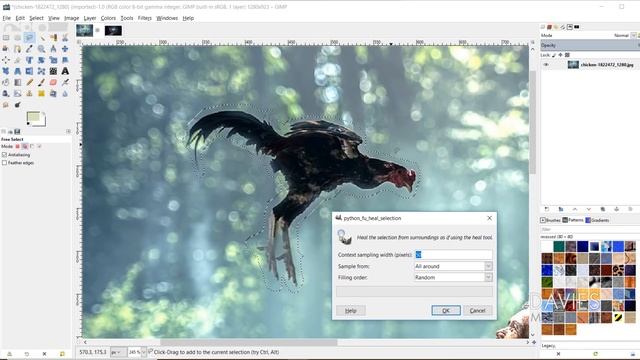Select the Zoom magnifier tool
This screenshot has height=360, width=640.
click(x=41, y=49)
